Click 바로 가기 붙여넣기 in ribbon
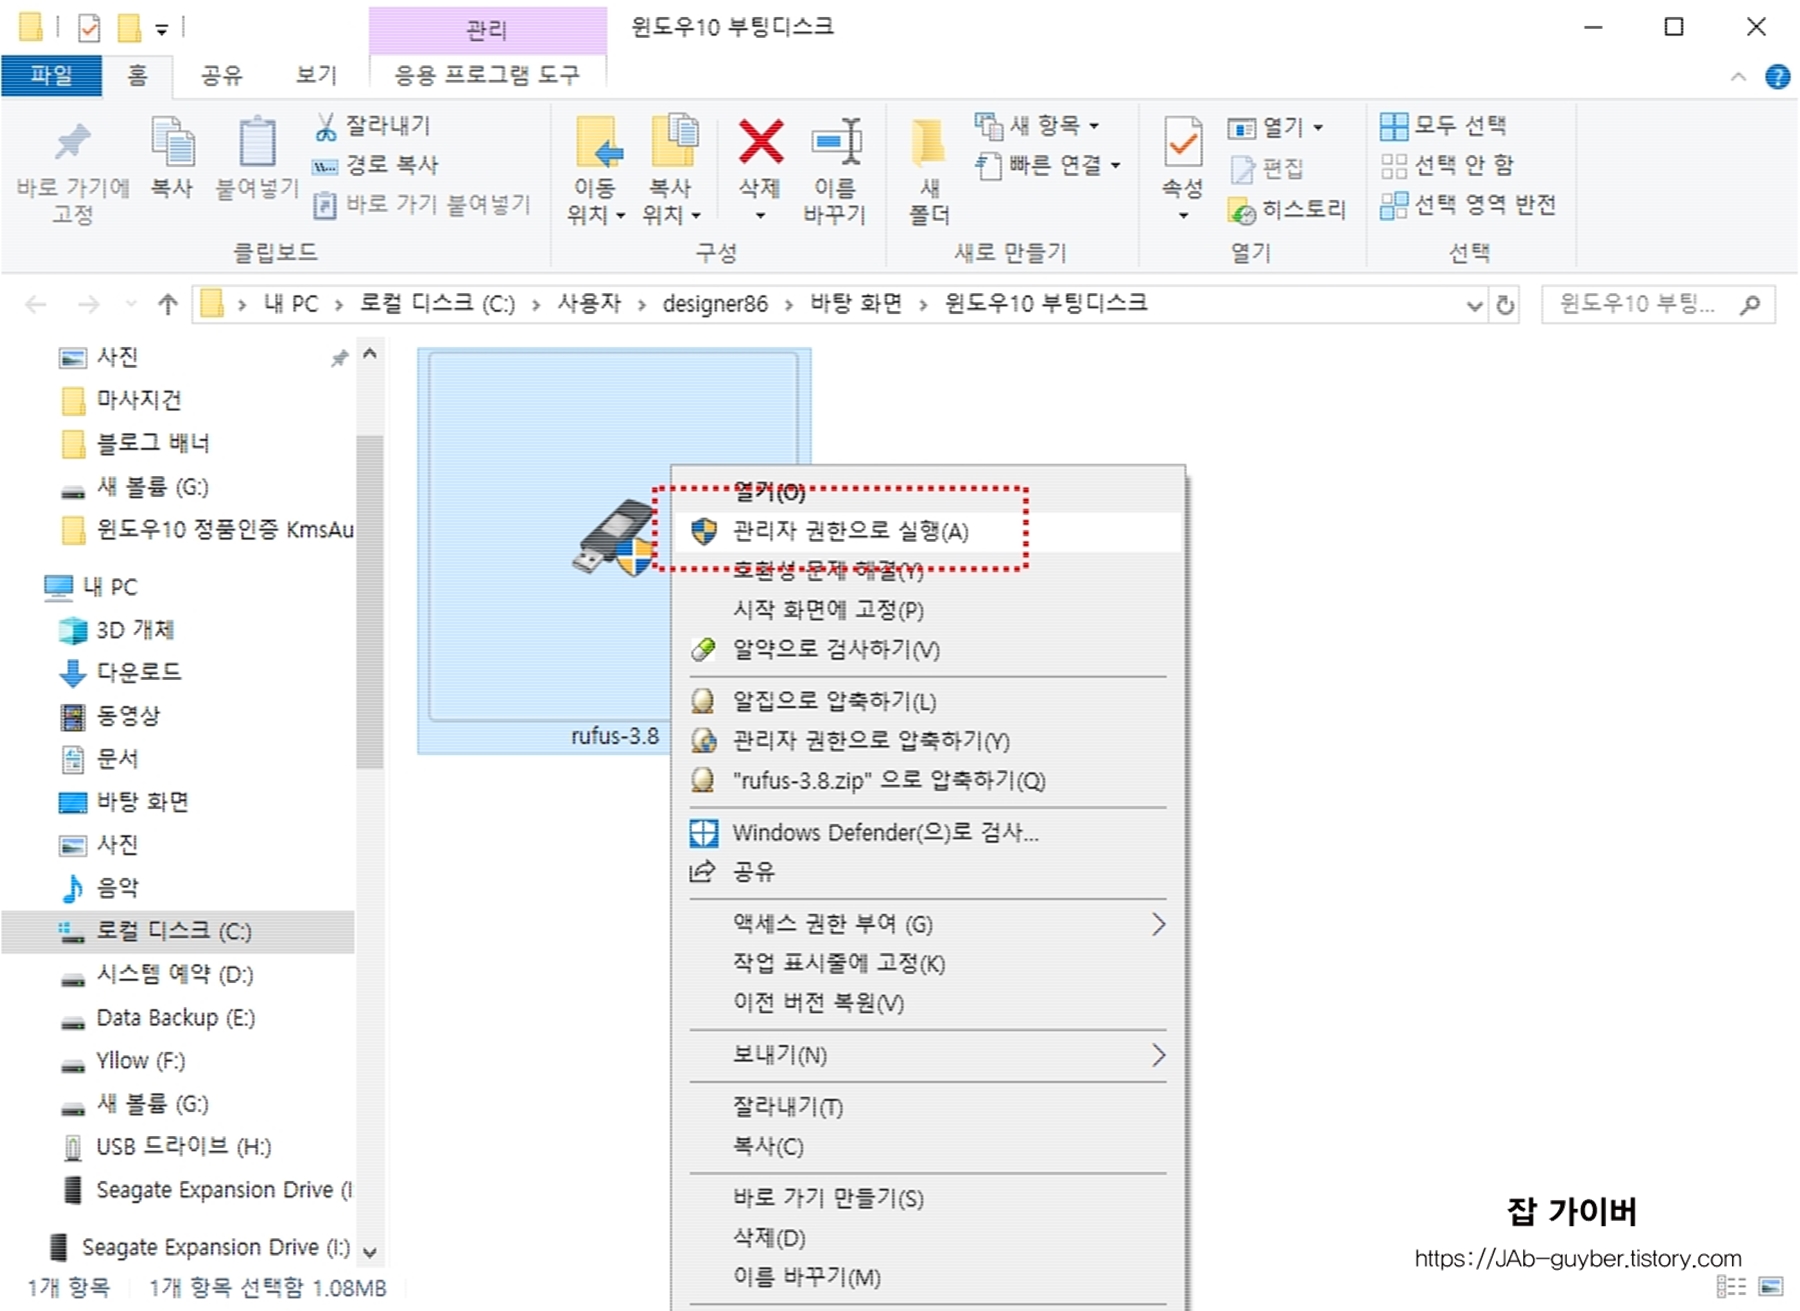1800x1311 pixels. click(422, 205)
